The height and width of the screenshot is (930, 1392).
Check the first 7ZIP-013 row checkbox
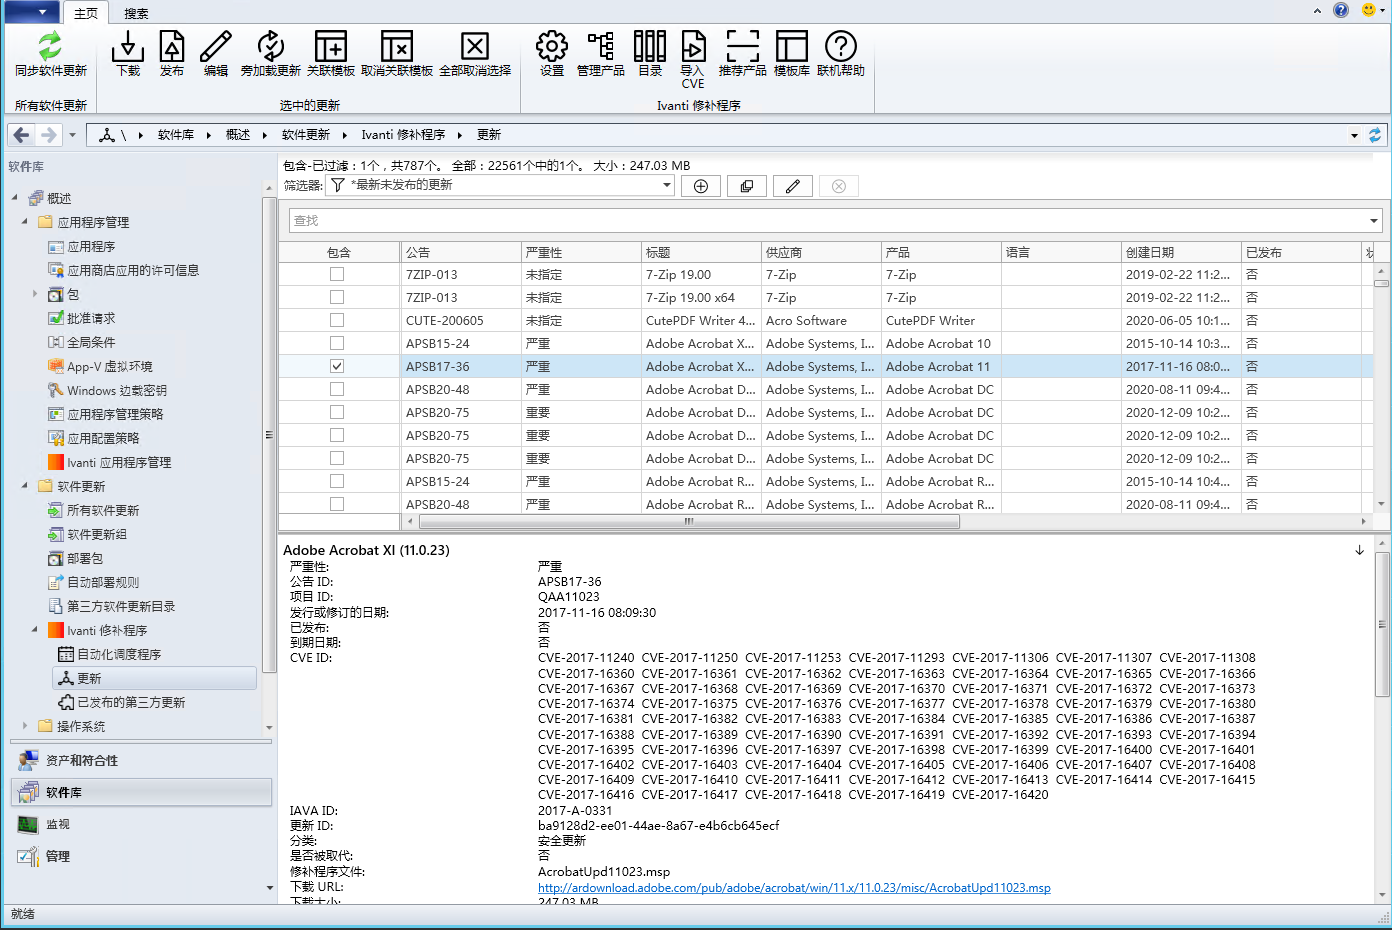(337, 274)
